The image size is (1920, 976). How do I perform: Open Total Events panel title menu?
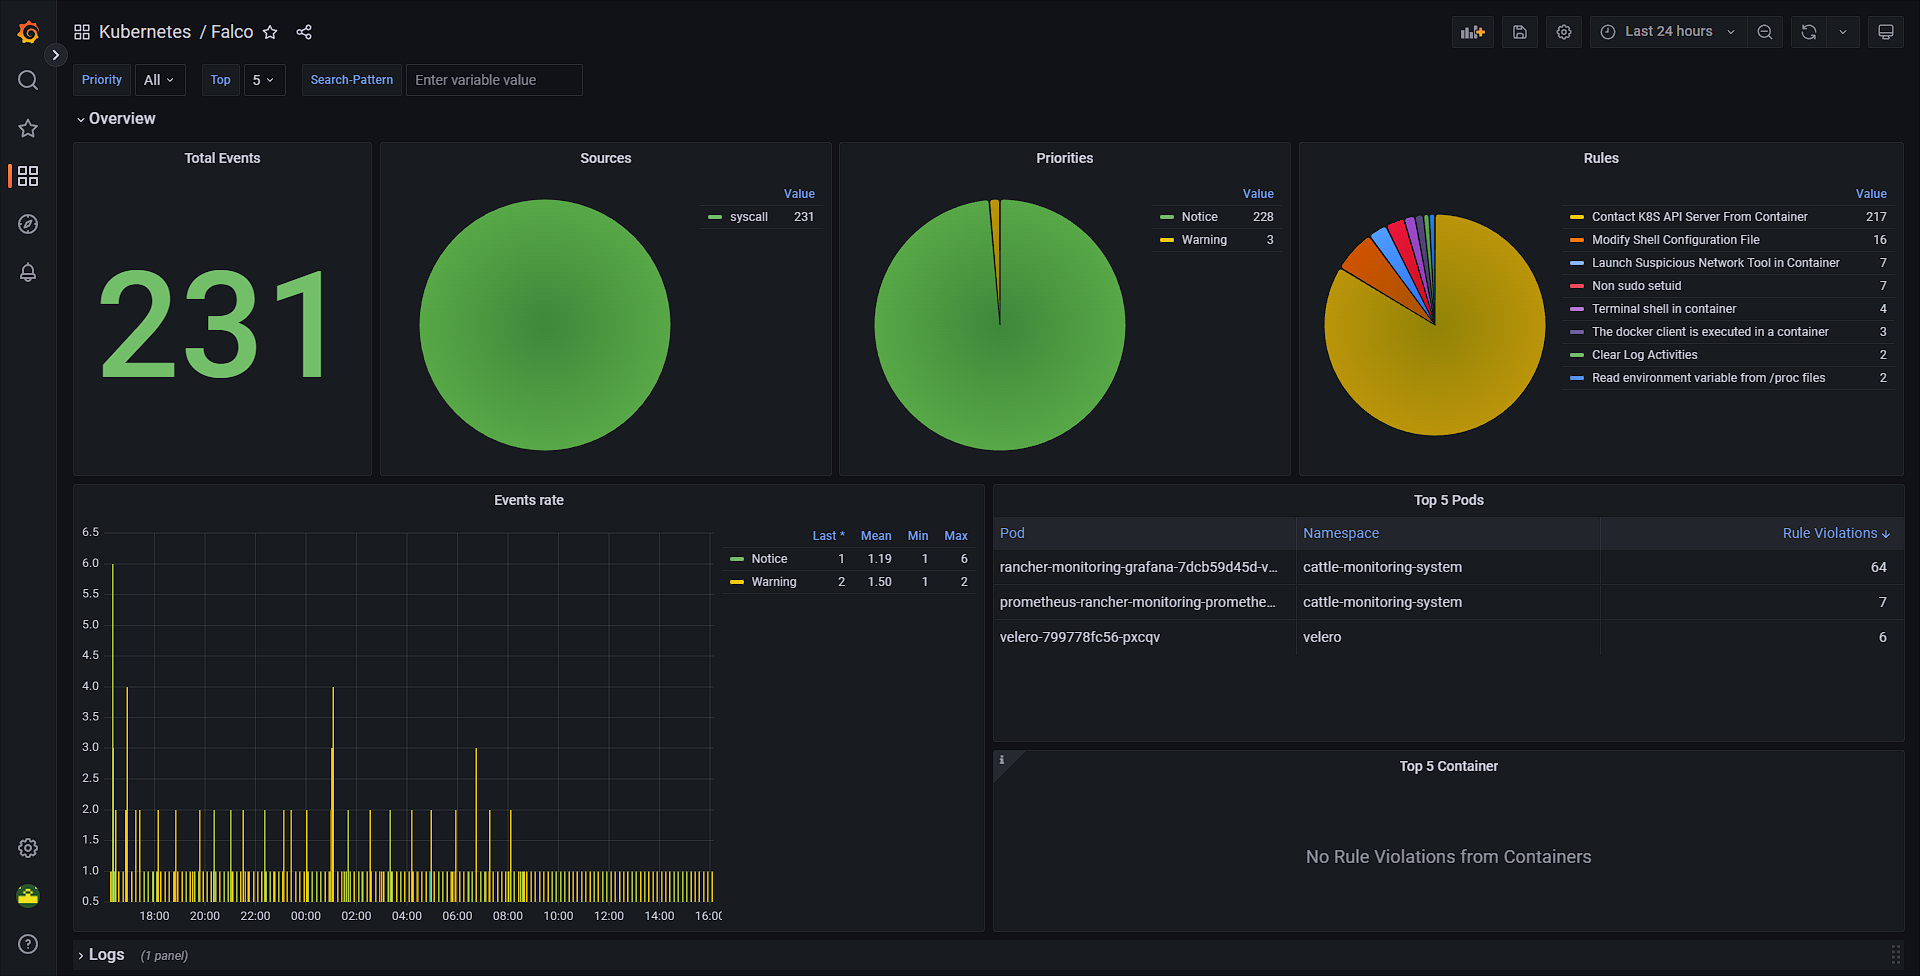[x=222, y=158]
